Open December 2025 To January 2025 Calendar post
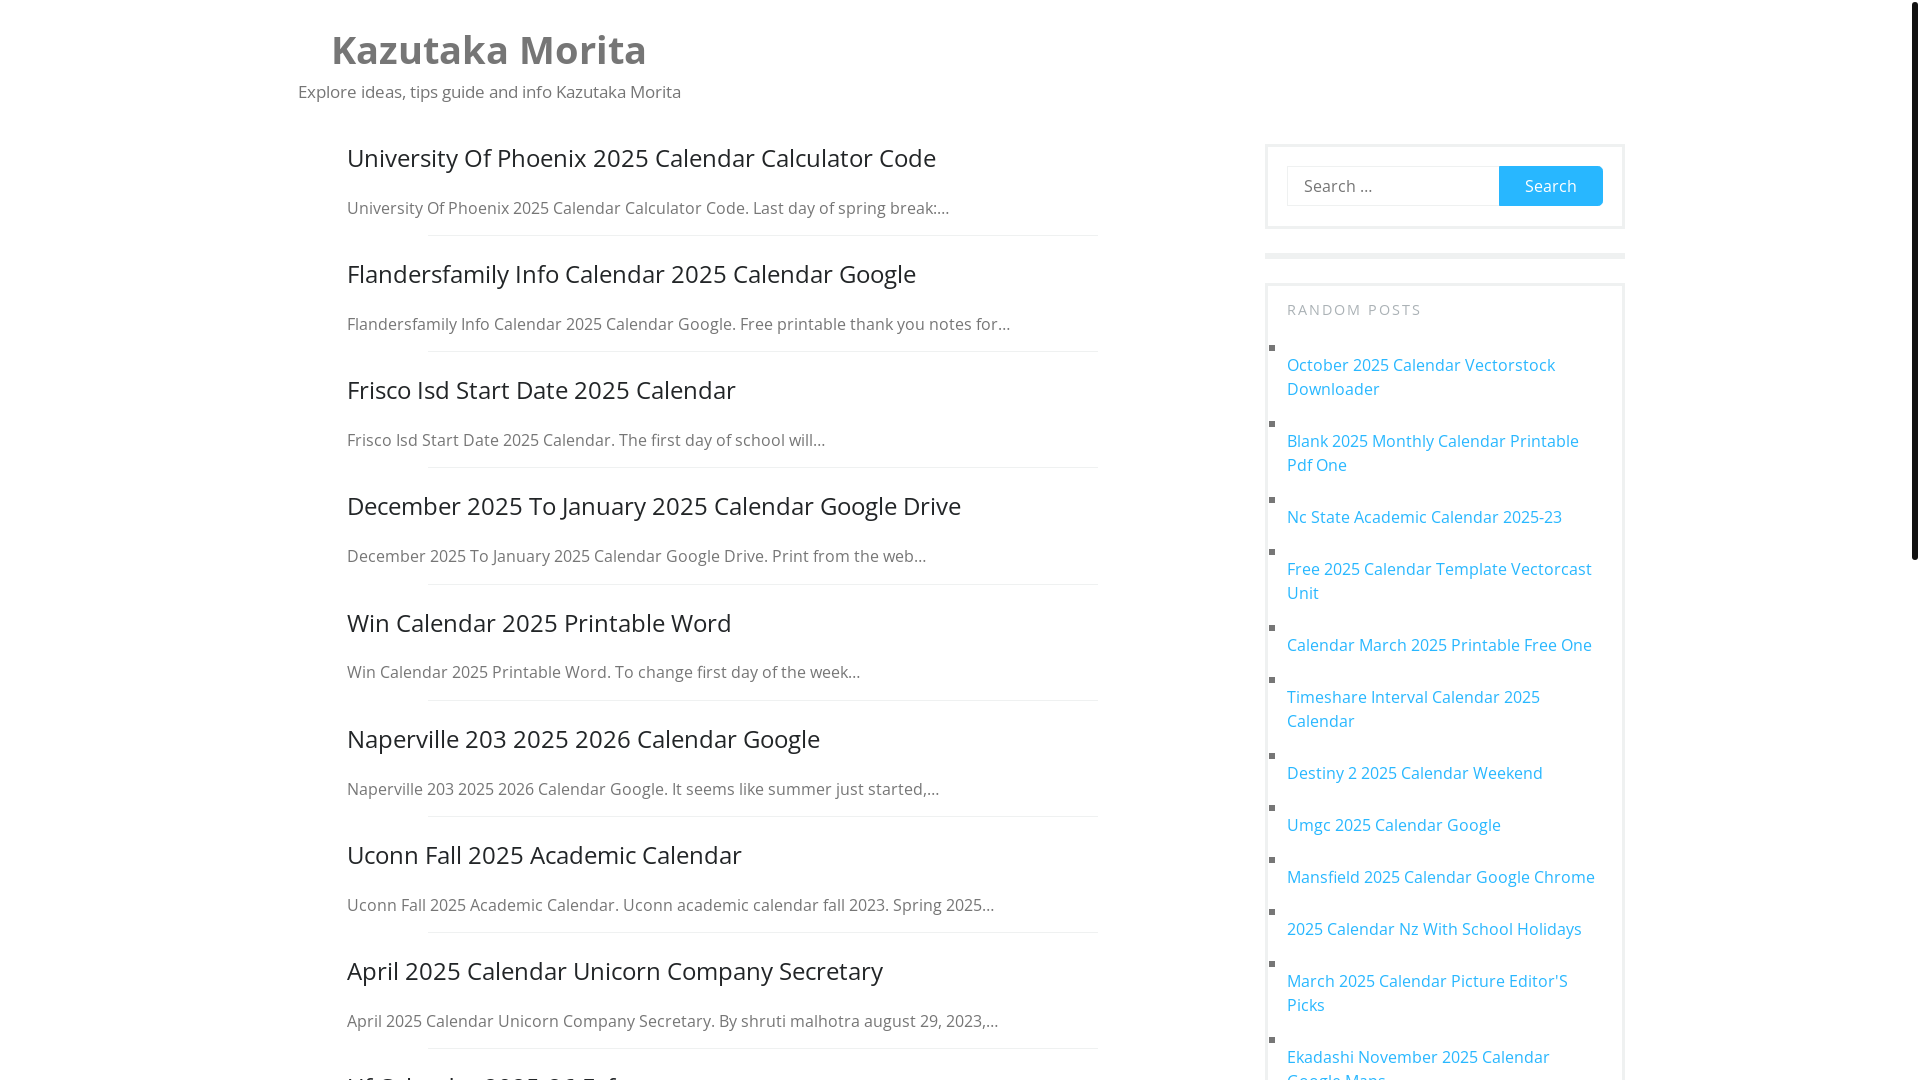The height and width of the screenshot is (1080, 1920). click(654, 506)
